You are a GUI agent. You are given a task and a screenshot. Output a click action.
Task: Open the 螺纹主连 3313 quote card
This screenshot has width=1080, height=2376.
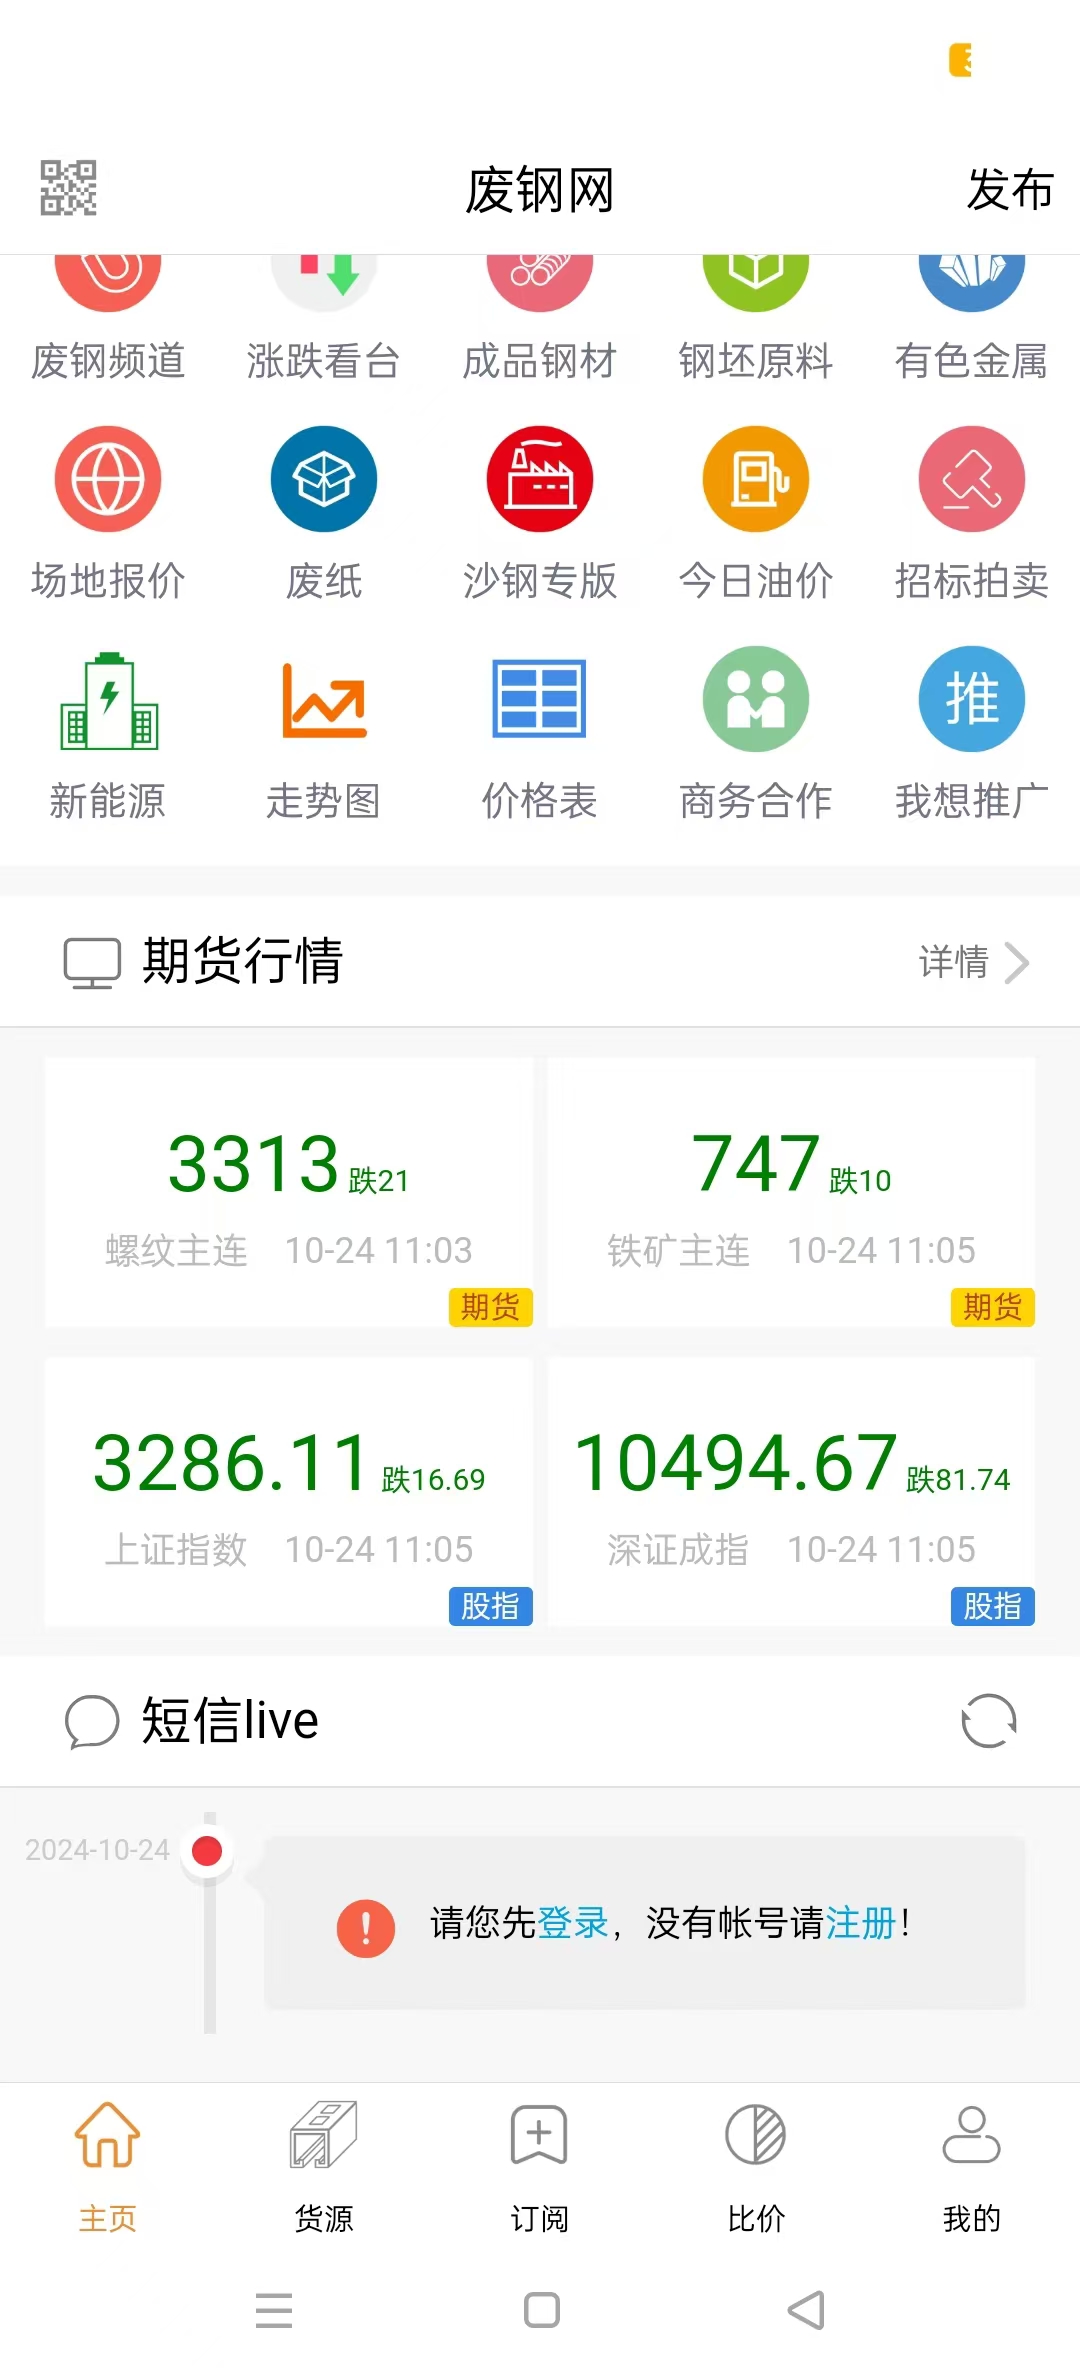[x=288, y=1192]
